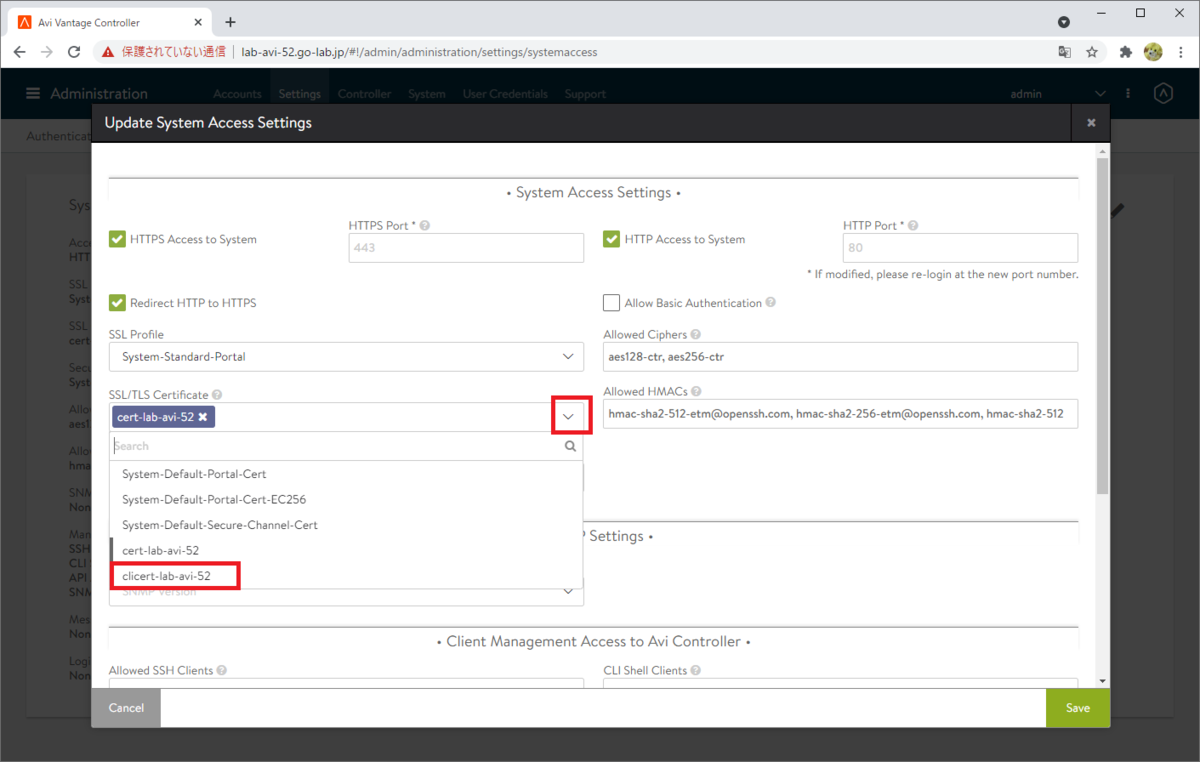
Task: Click the browser address bar URL
Action: [419, 52]
